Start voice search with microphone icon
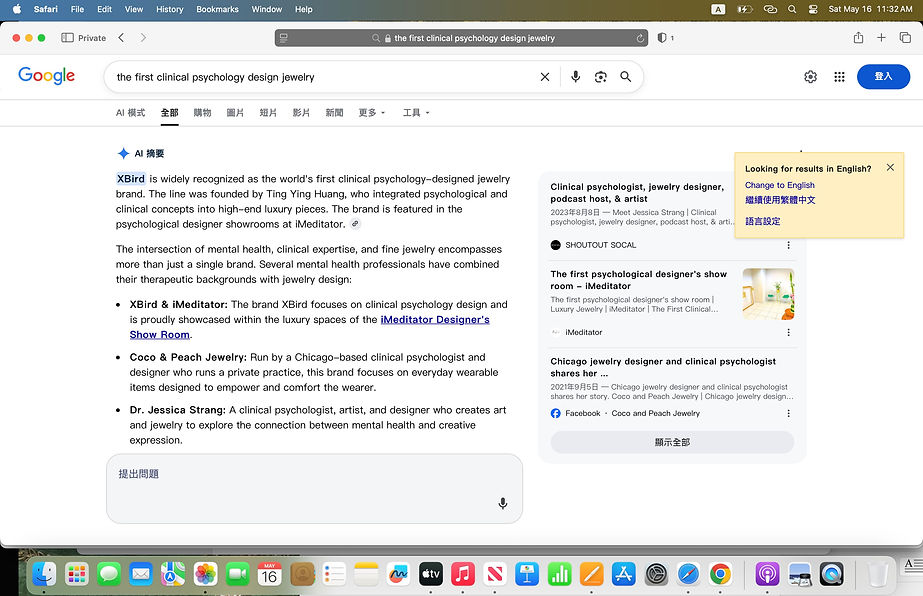Viewport: 923px width, 596px height. coord(576,77)
